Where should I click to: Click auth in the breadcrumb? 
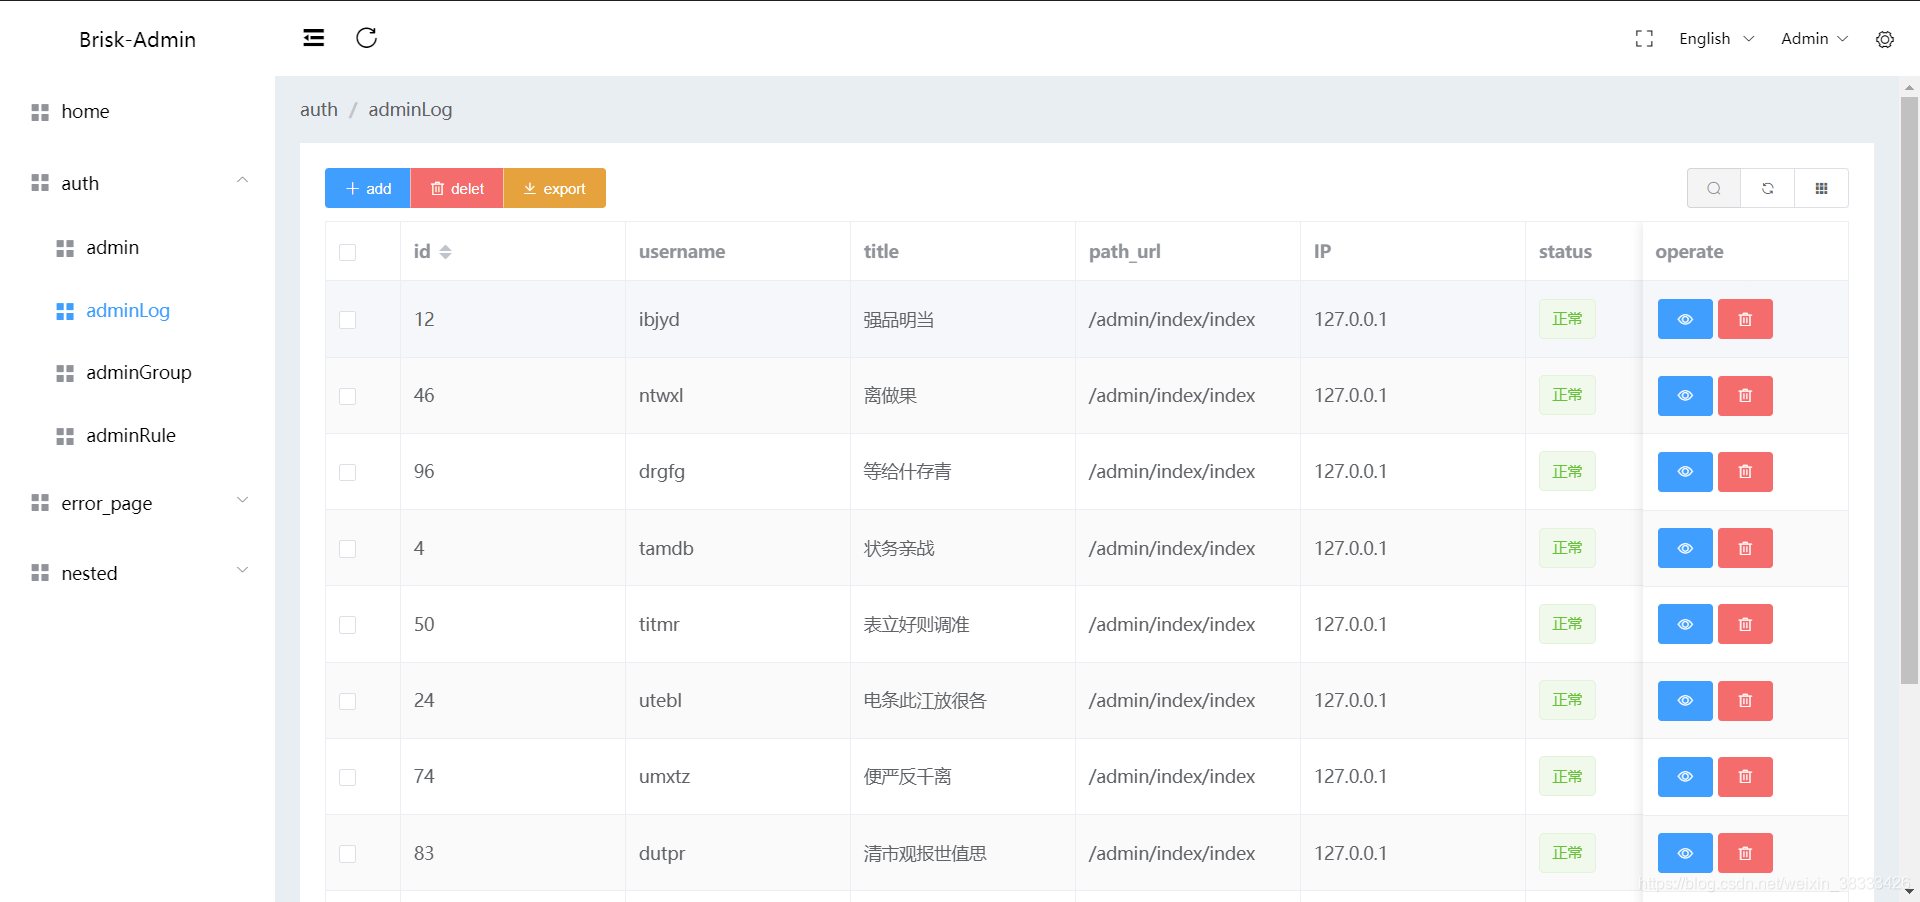[319, 109]
